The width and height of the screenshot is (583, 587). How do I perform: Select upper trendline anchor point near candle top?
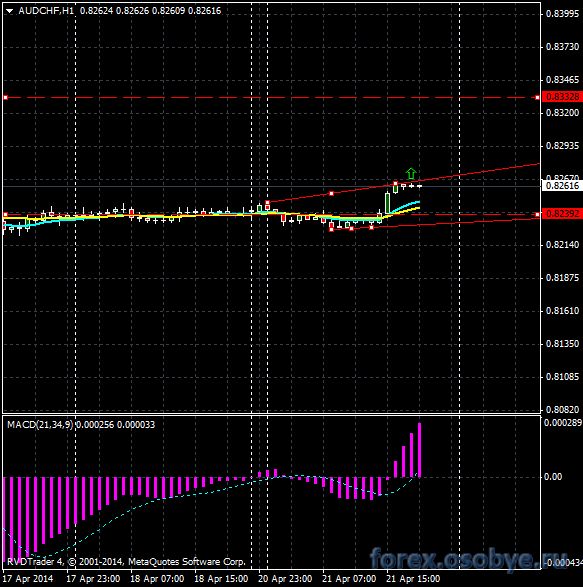pyautogui.click(x=395, y=183)
